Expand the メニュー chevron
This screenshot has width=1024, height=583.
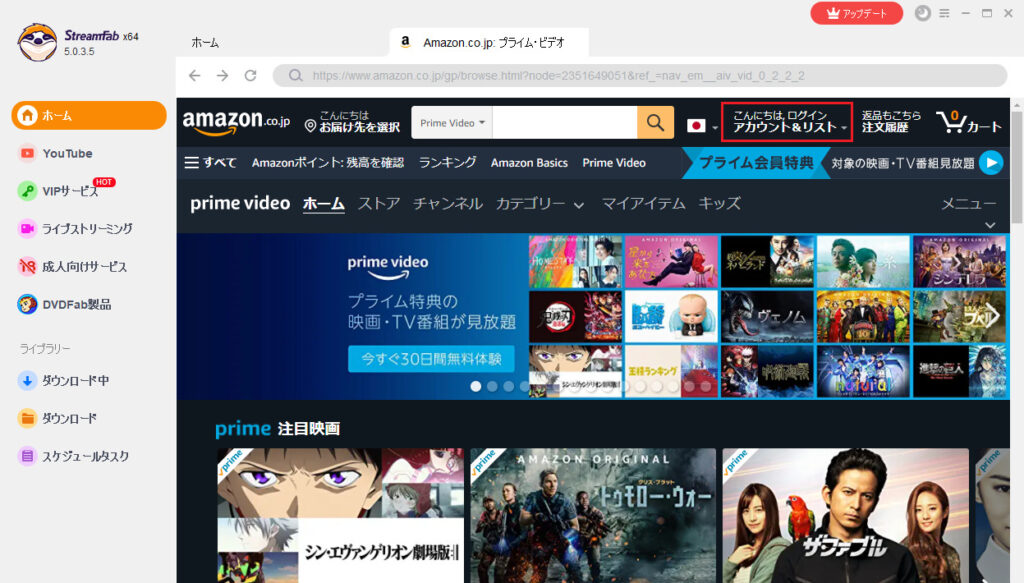[x=990, y=225]
